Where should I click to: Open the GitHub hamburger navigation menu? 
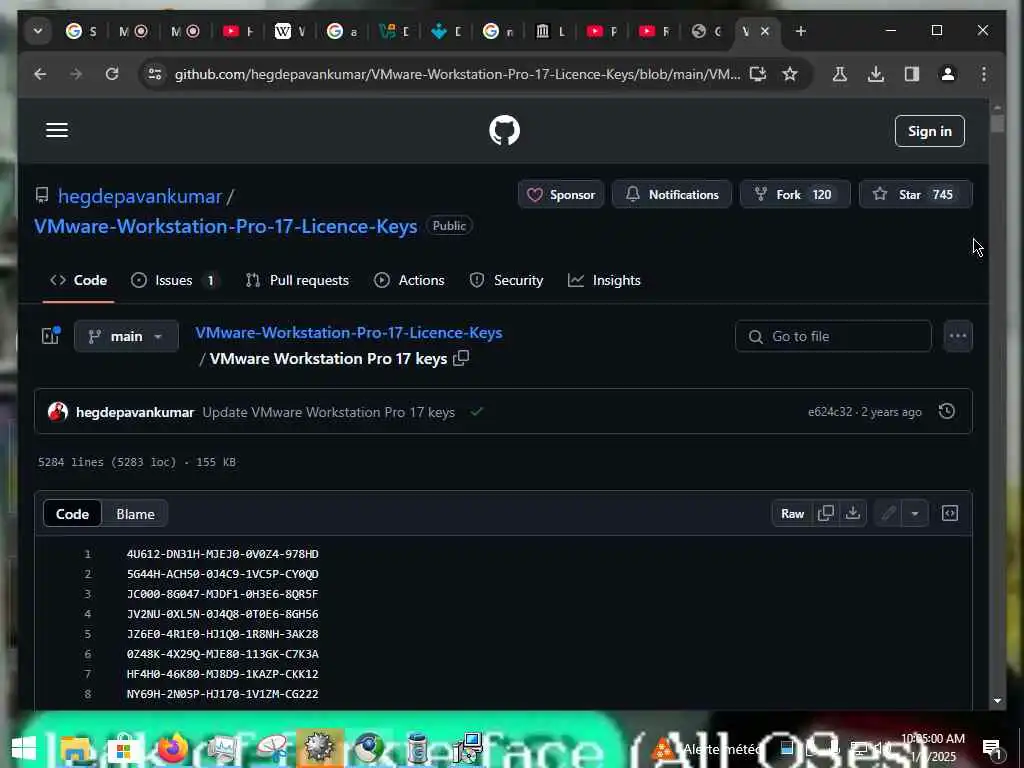pyautogui.click(x=57, y=130)
